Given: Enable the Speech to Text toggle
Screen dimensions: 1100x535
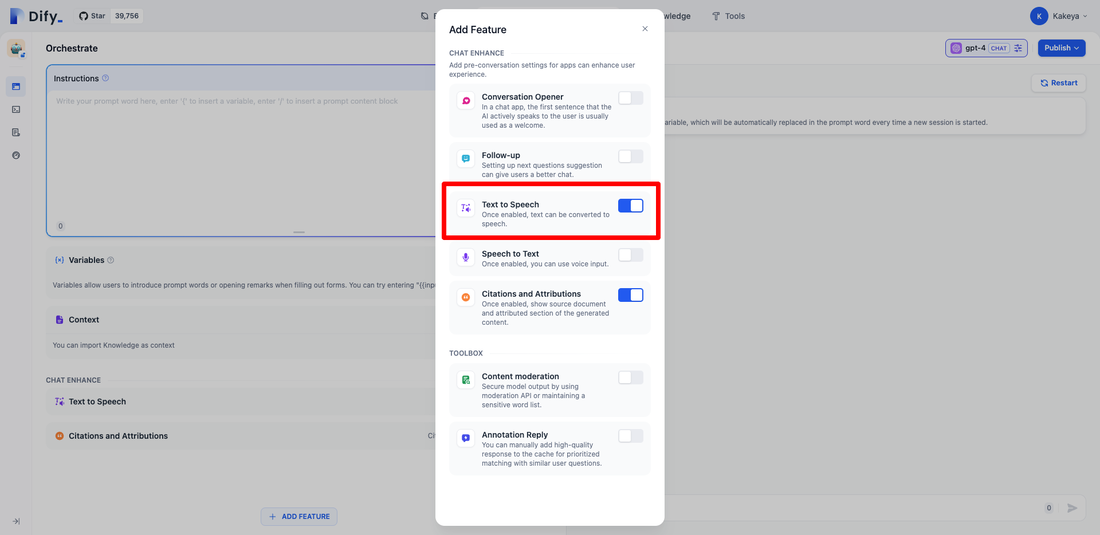Looking at the screenshot, I should point(630,255).
